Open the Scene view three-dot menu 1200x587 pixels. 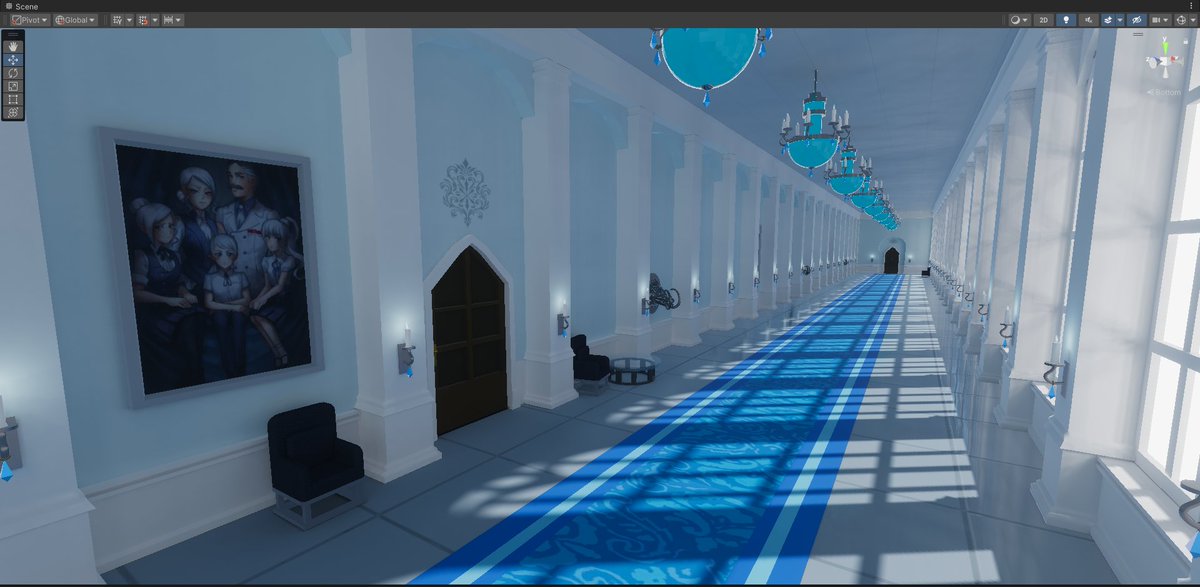1191,6
